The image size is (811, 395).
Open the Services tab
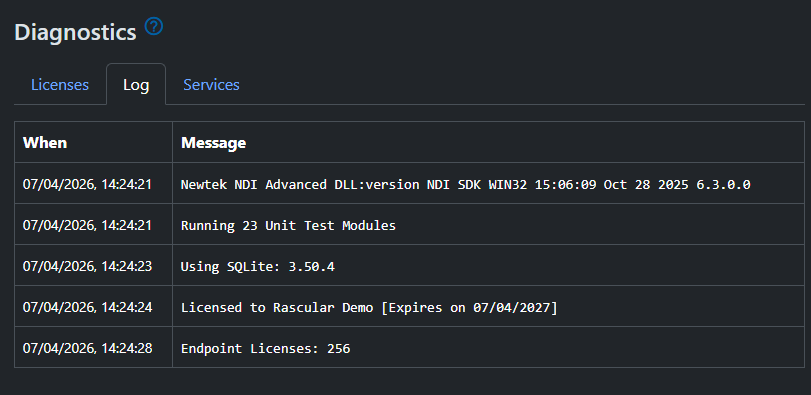pos(211,85)
